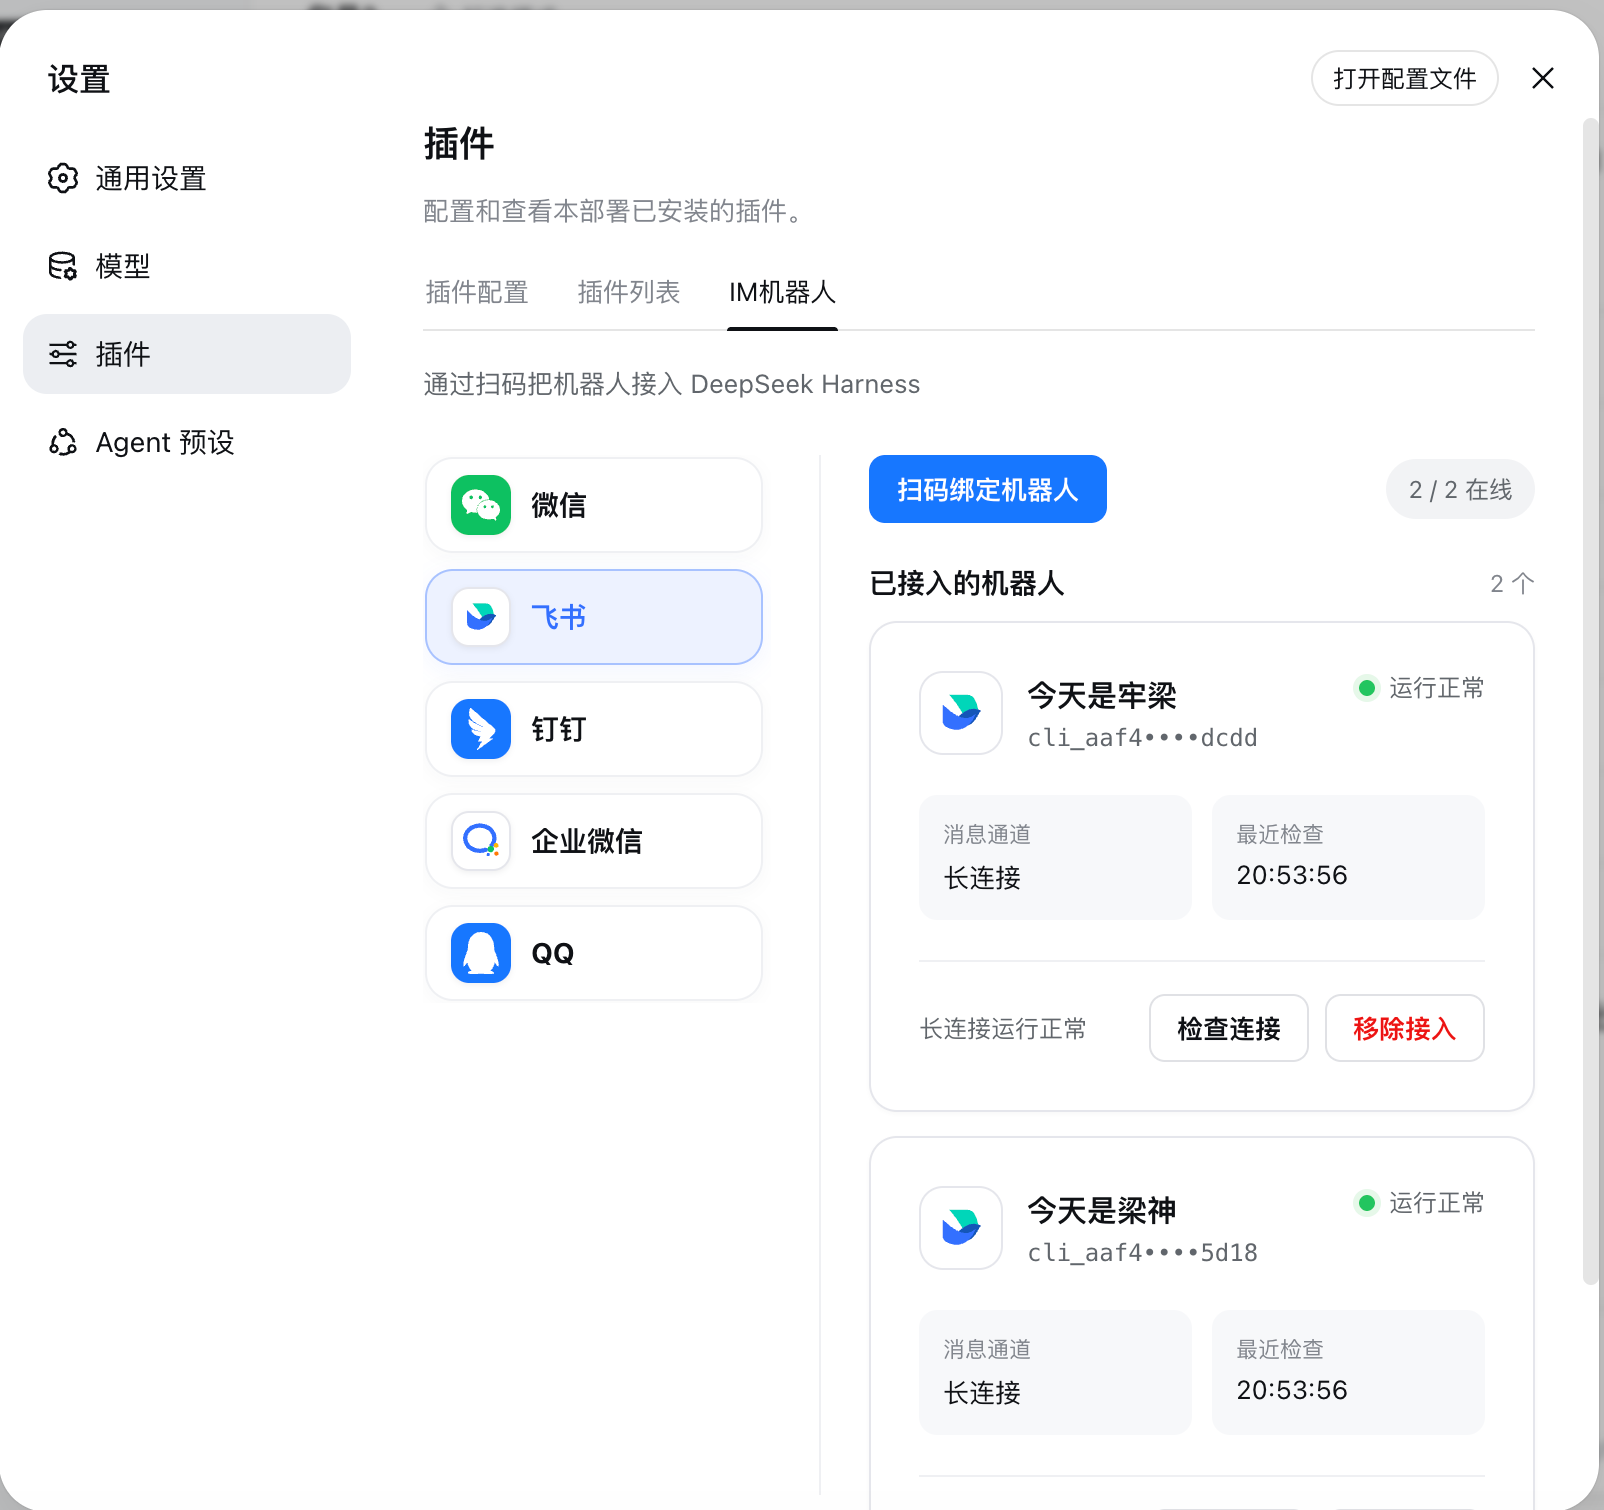
Task: Click the 已接入的机器人 heading
Action: click(967, 583)
